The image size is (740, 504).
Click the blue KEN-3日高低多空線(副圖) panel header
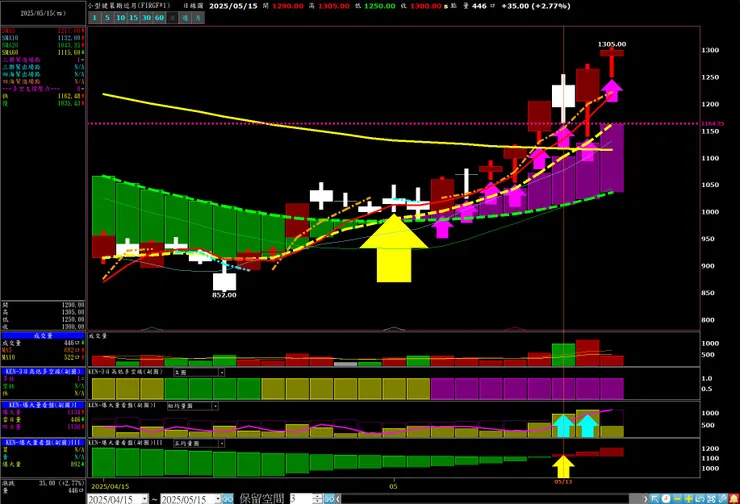[x=43, y=371]
